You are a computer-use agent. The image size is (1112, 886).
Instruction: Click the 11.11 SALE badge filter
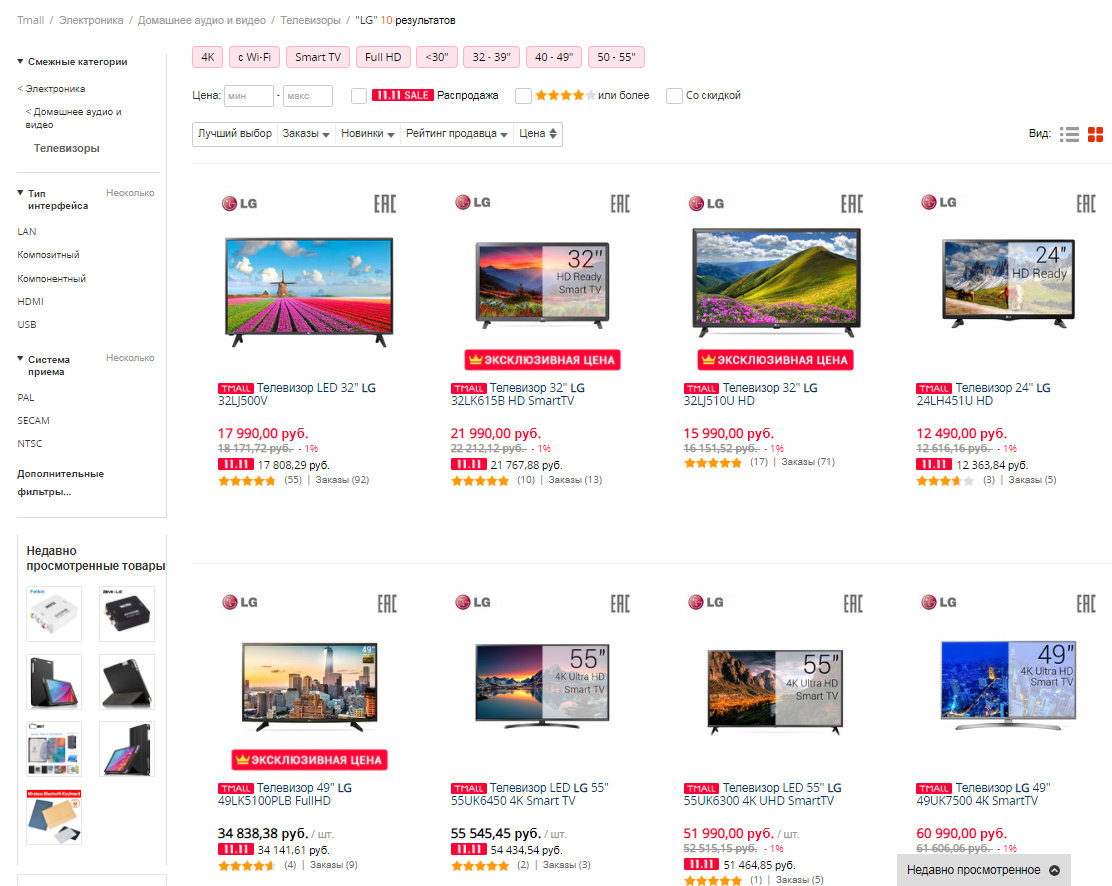click(x=401, y=96)
